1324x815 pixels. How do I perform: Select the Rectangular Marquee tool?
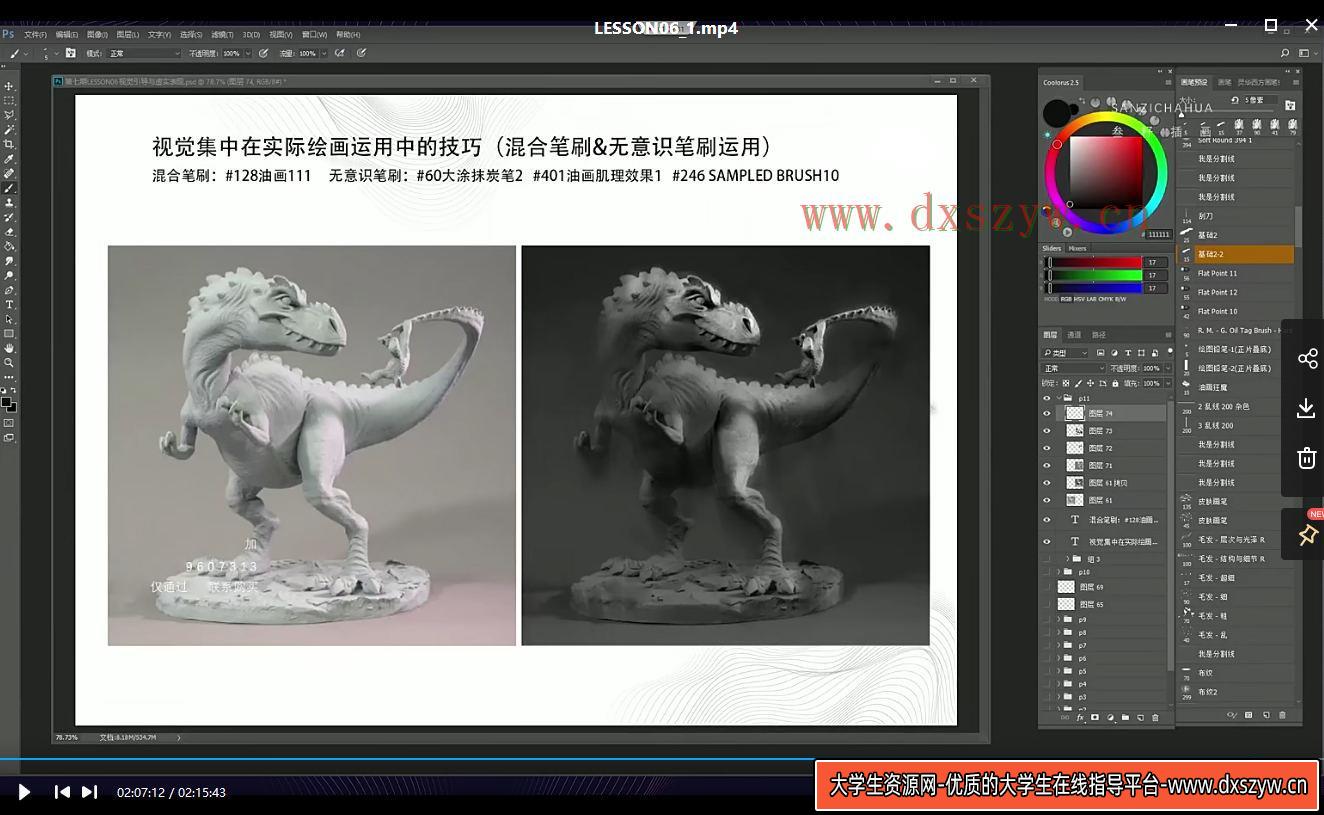pyautogui.click(x=9, y=101)
